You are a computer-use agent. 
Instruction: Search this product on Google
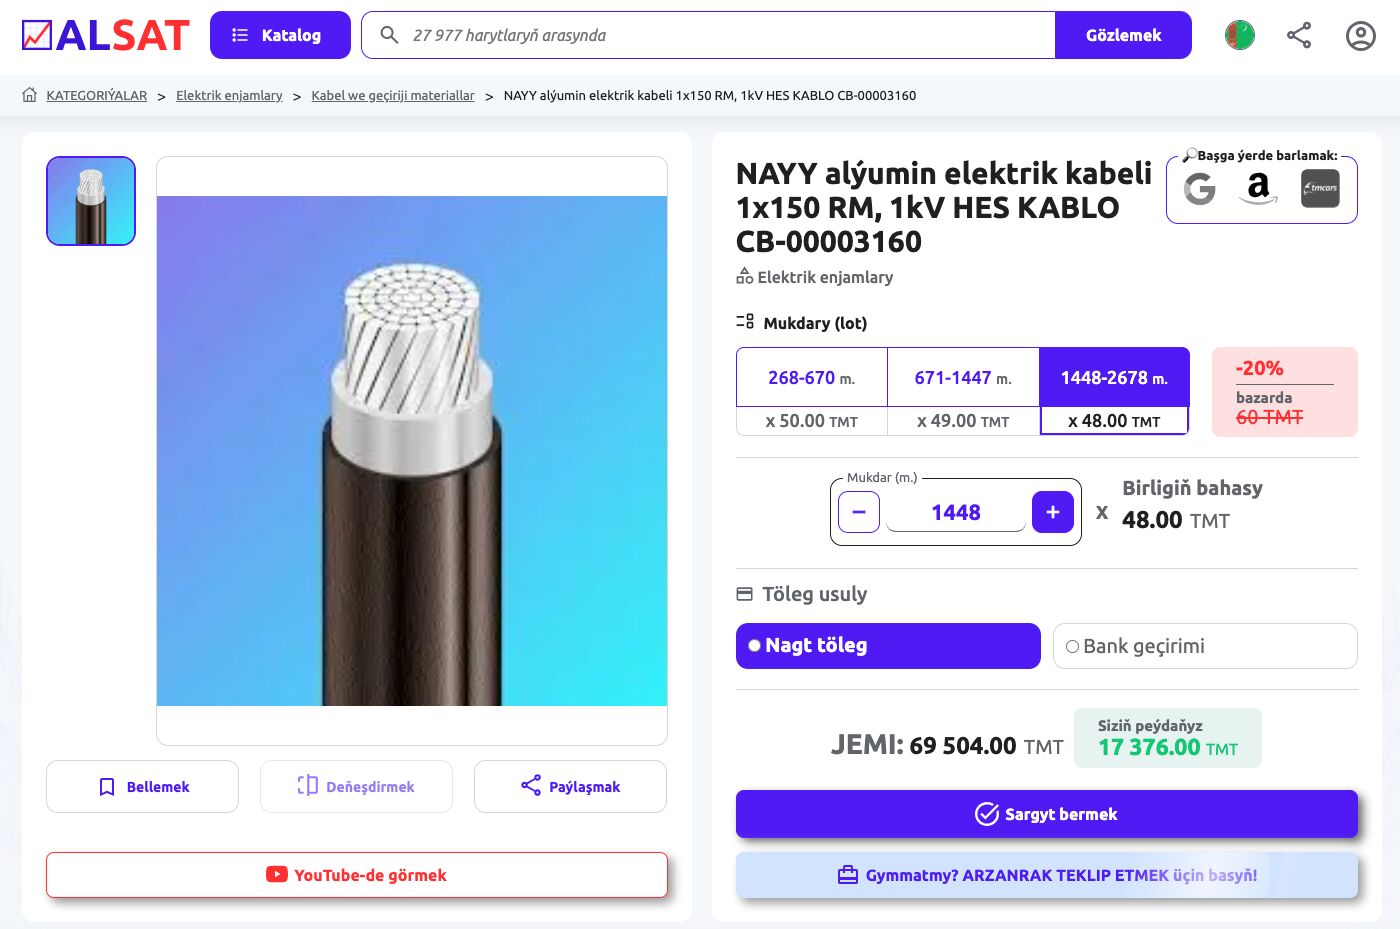point(1200,188)
